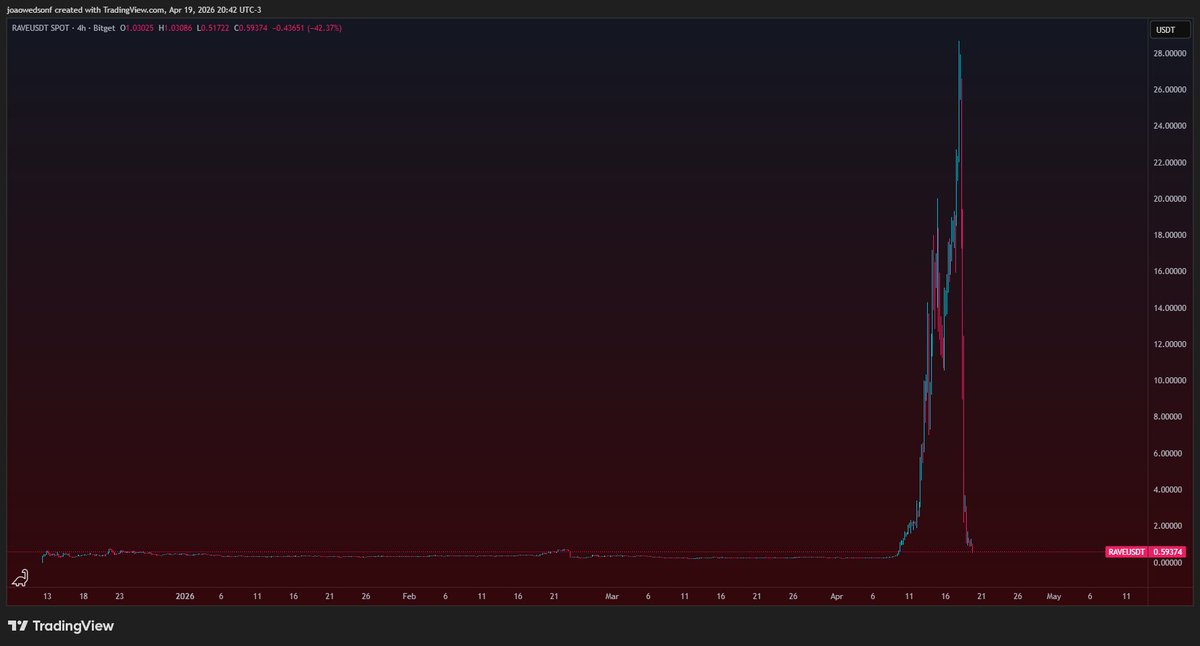The image size is (1200, 646).
Task: Select the close value C0.59374 in the legend
Action: tap(250, 28)
